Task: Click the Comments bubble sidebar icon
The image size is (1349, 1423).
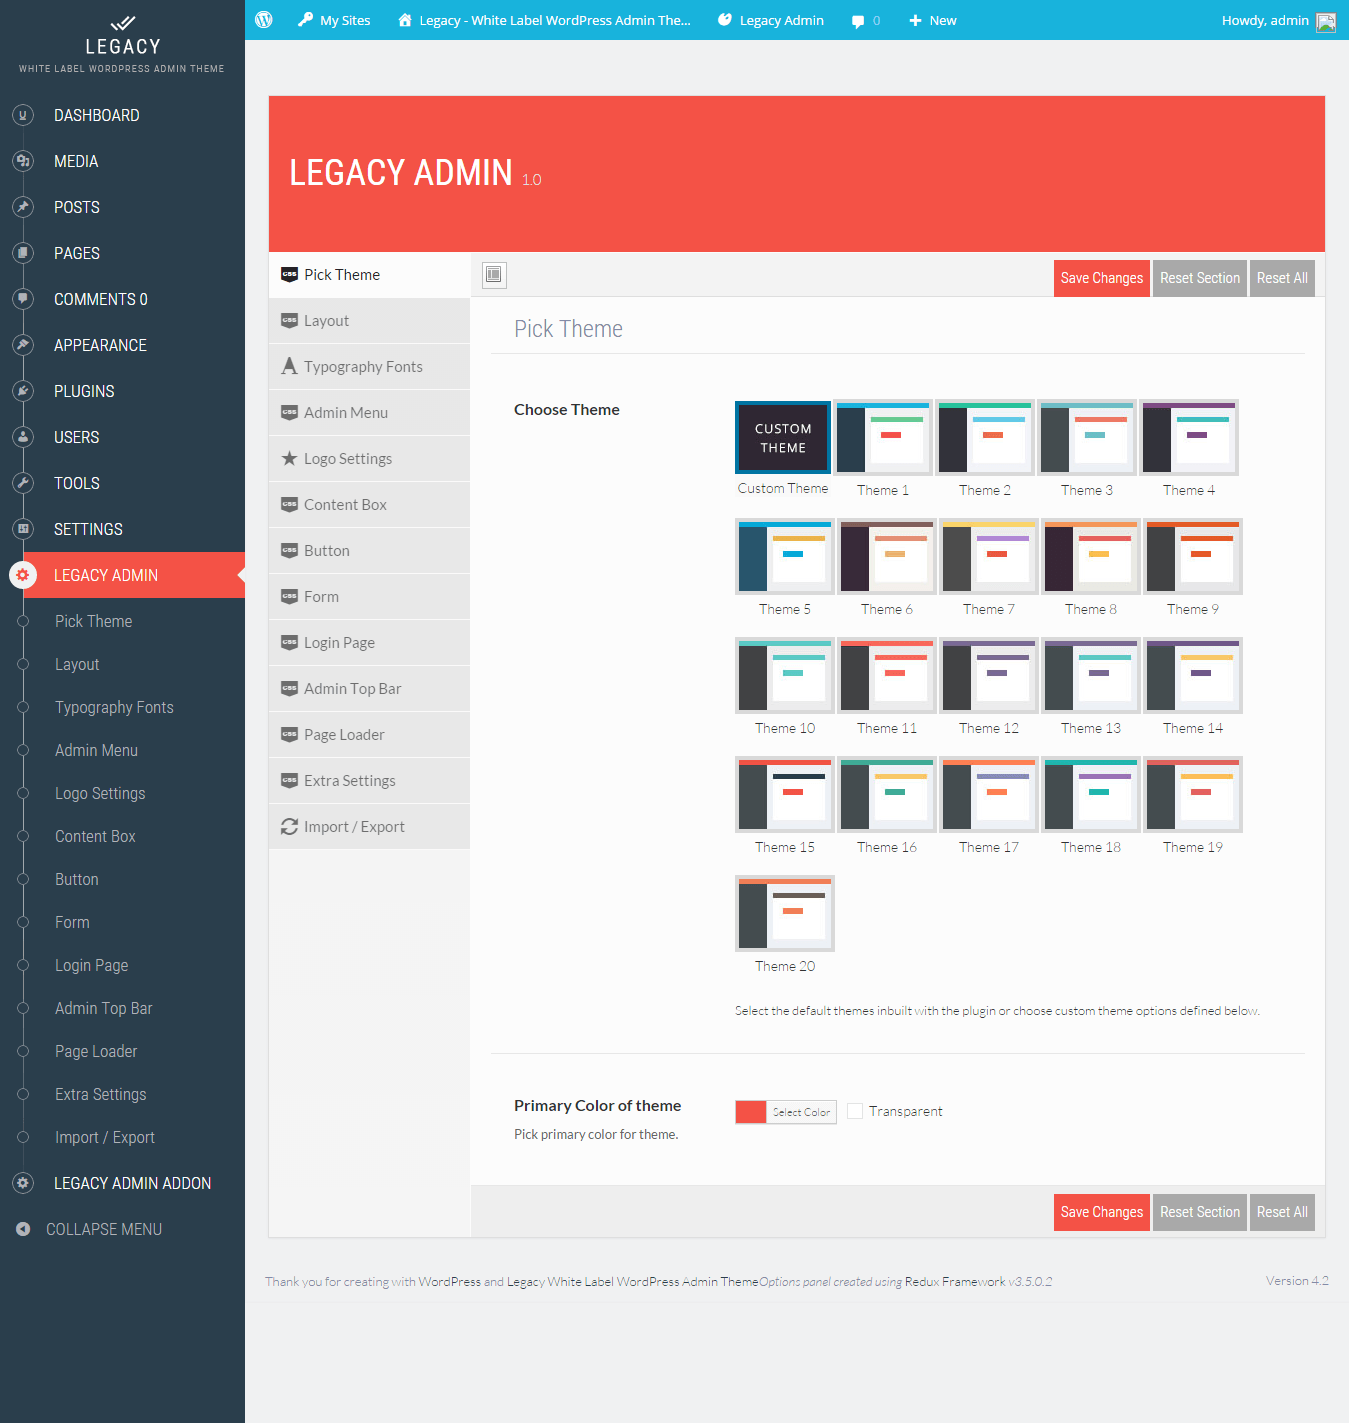Action: point(23,299)
